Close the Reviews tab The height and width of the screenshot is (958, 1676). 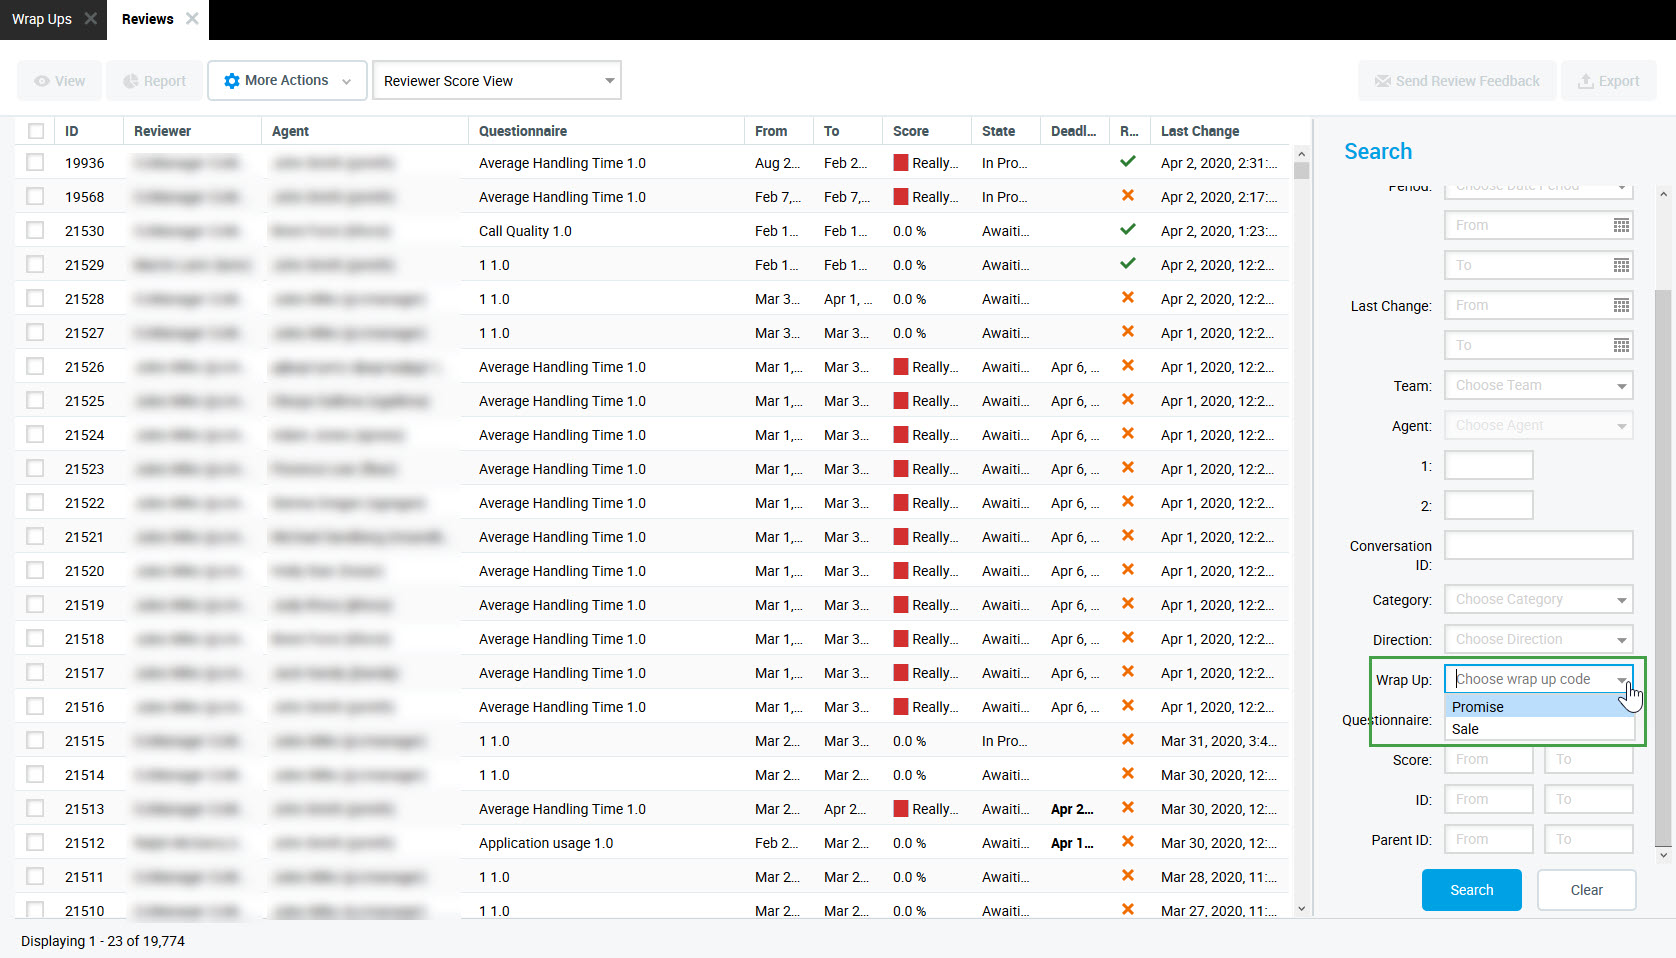pyautogui.click(x=192, y=19)
